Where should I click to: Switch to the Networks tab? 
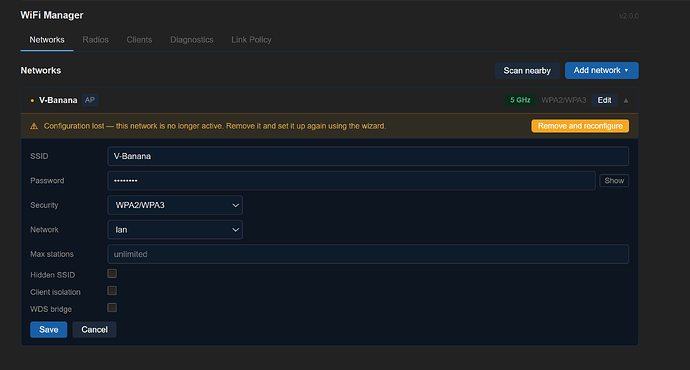(x=47, y=40)
